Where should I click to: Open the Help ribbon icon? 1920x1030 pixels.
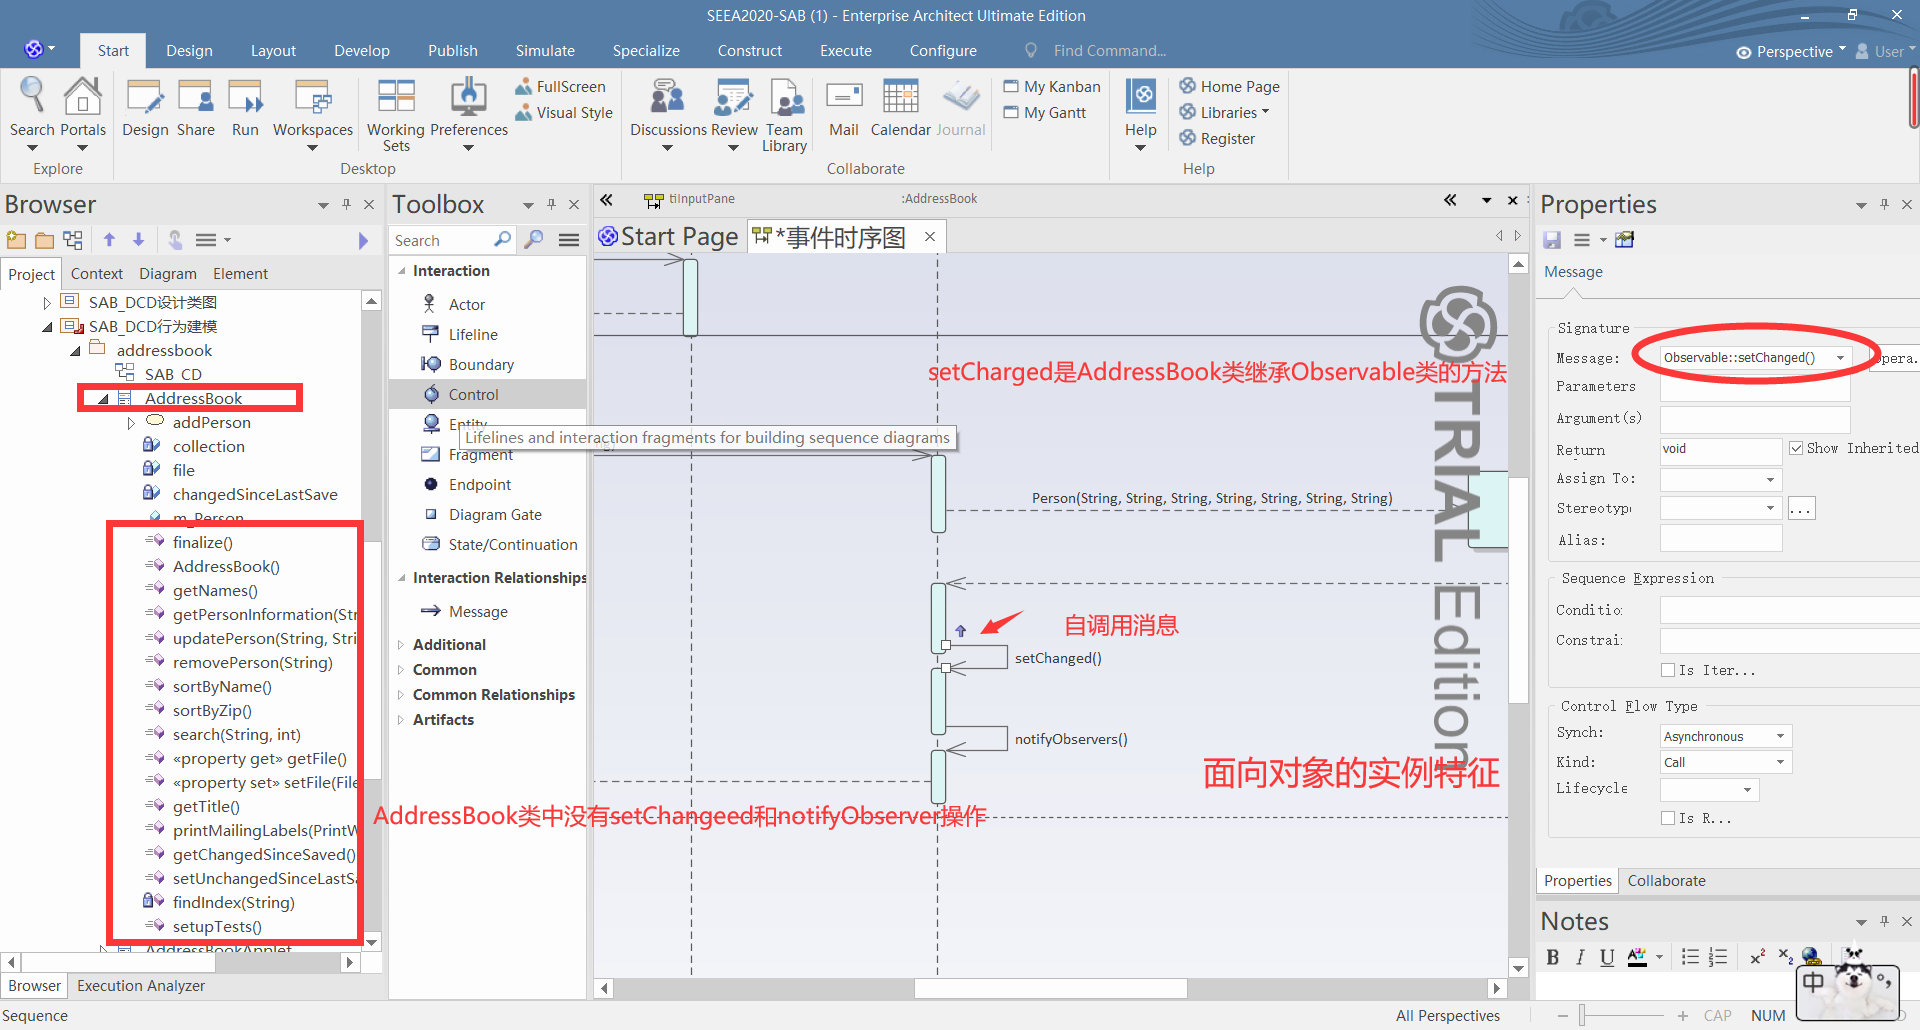(x=1141, y=112)
